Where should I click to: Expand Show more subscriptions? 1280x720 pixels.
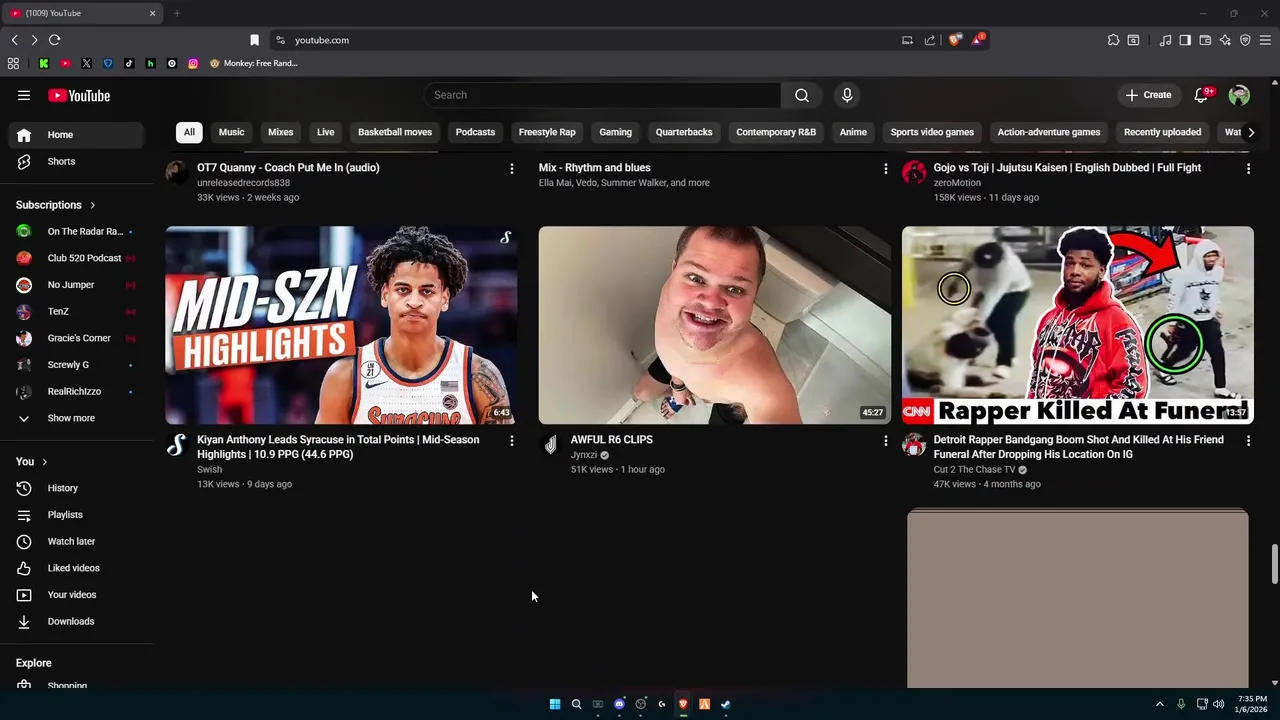[x=76, y=418]
